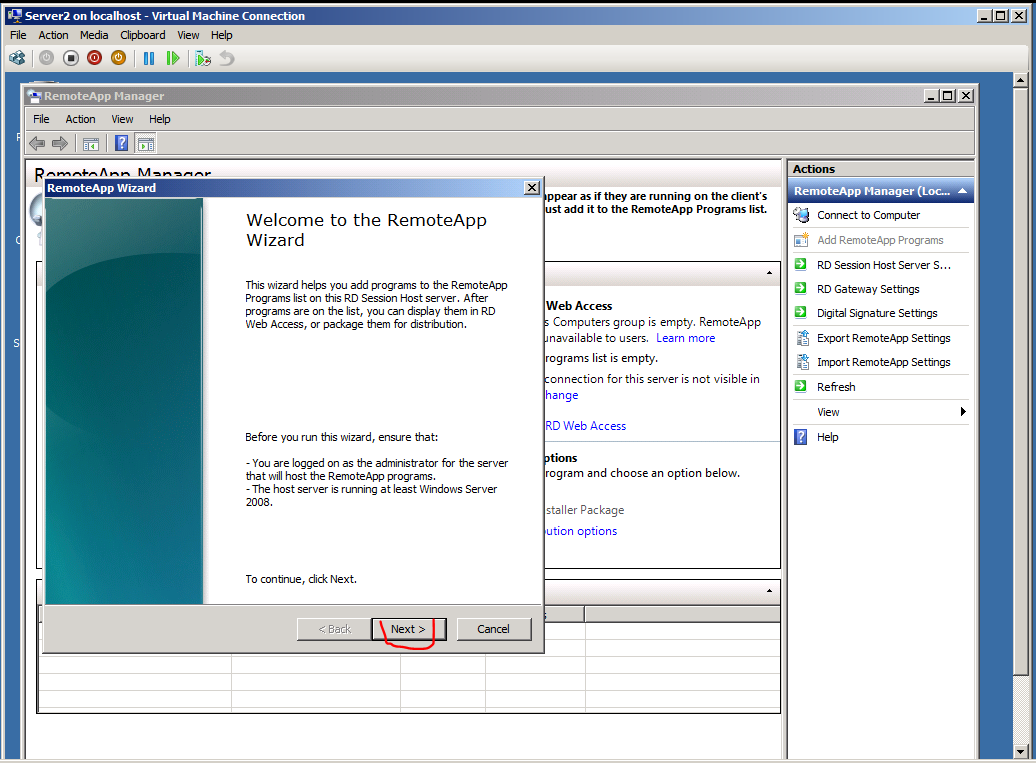This screenshot has height=763, width=1036.
Task: Click Import RemoteApp Settings action text
Action: [883, 363]
